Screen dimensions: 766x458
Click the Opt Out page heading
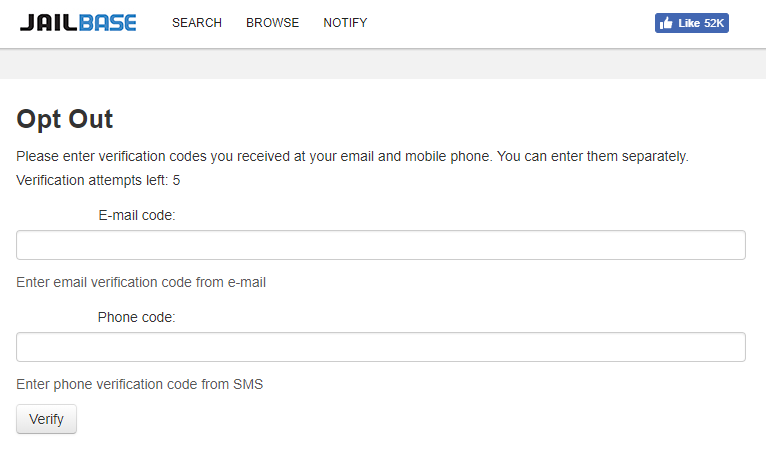(64, 120)
